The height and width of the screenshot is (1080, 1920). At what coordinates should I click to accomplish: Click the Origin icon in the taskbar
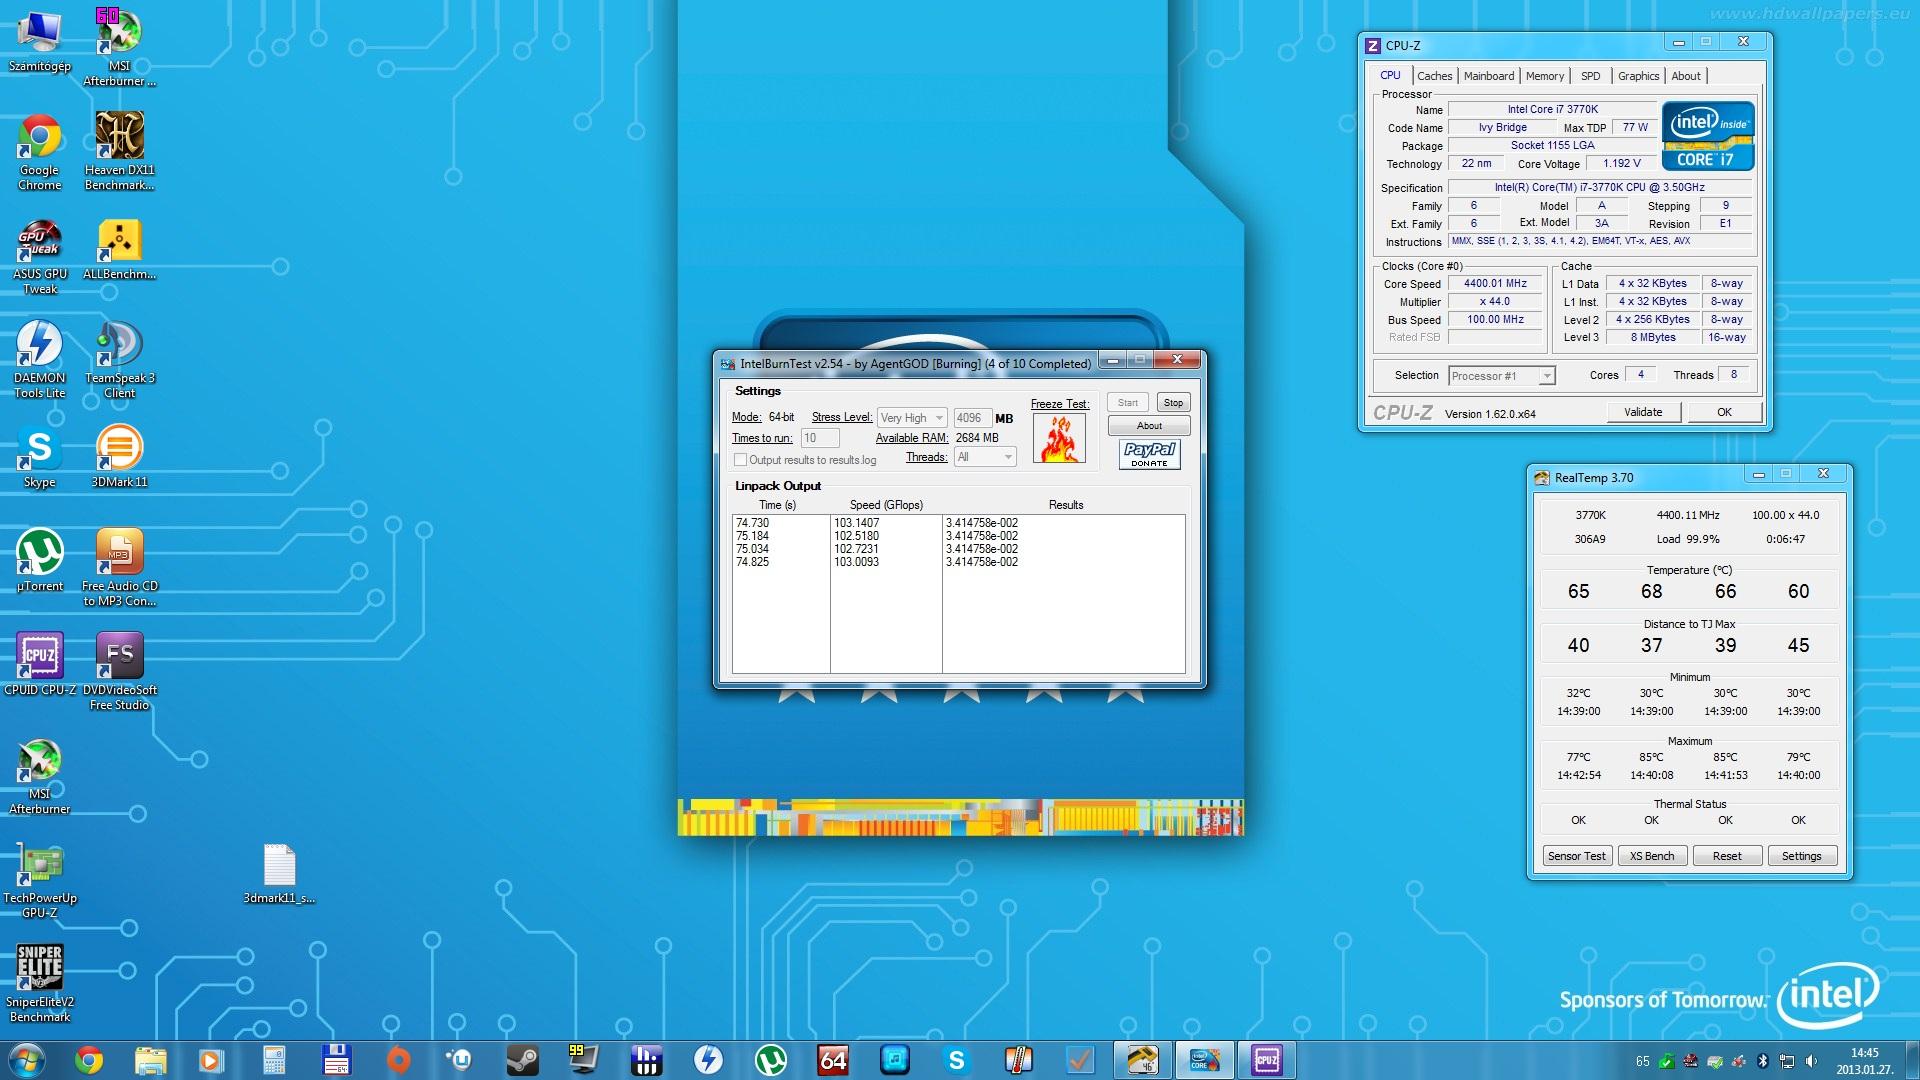click(398, 1060)
